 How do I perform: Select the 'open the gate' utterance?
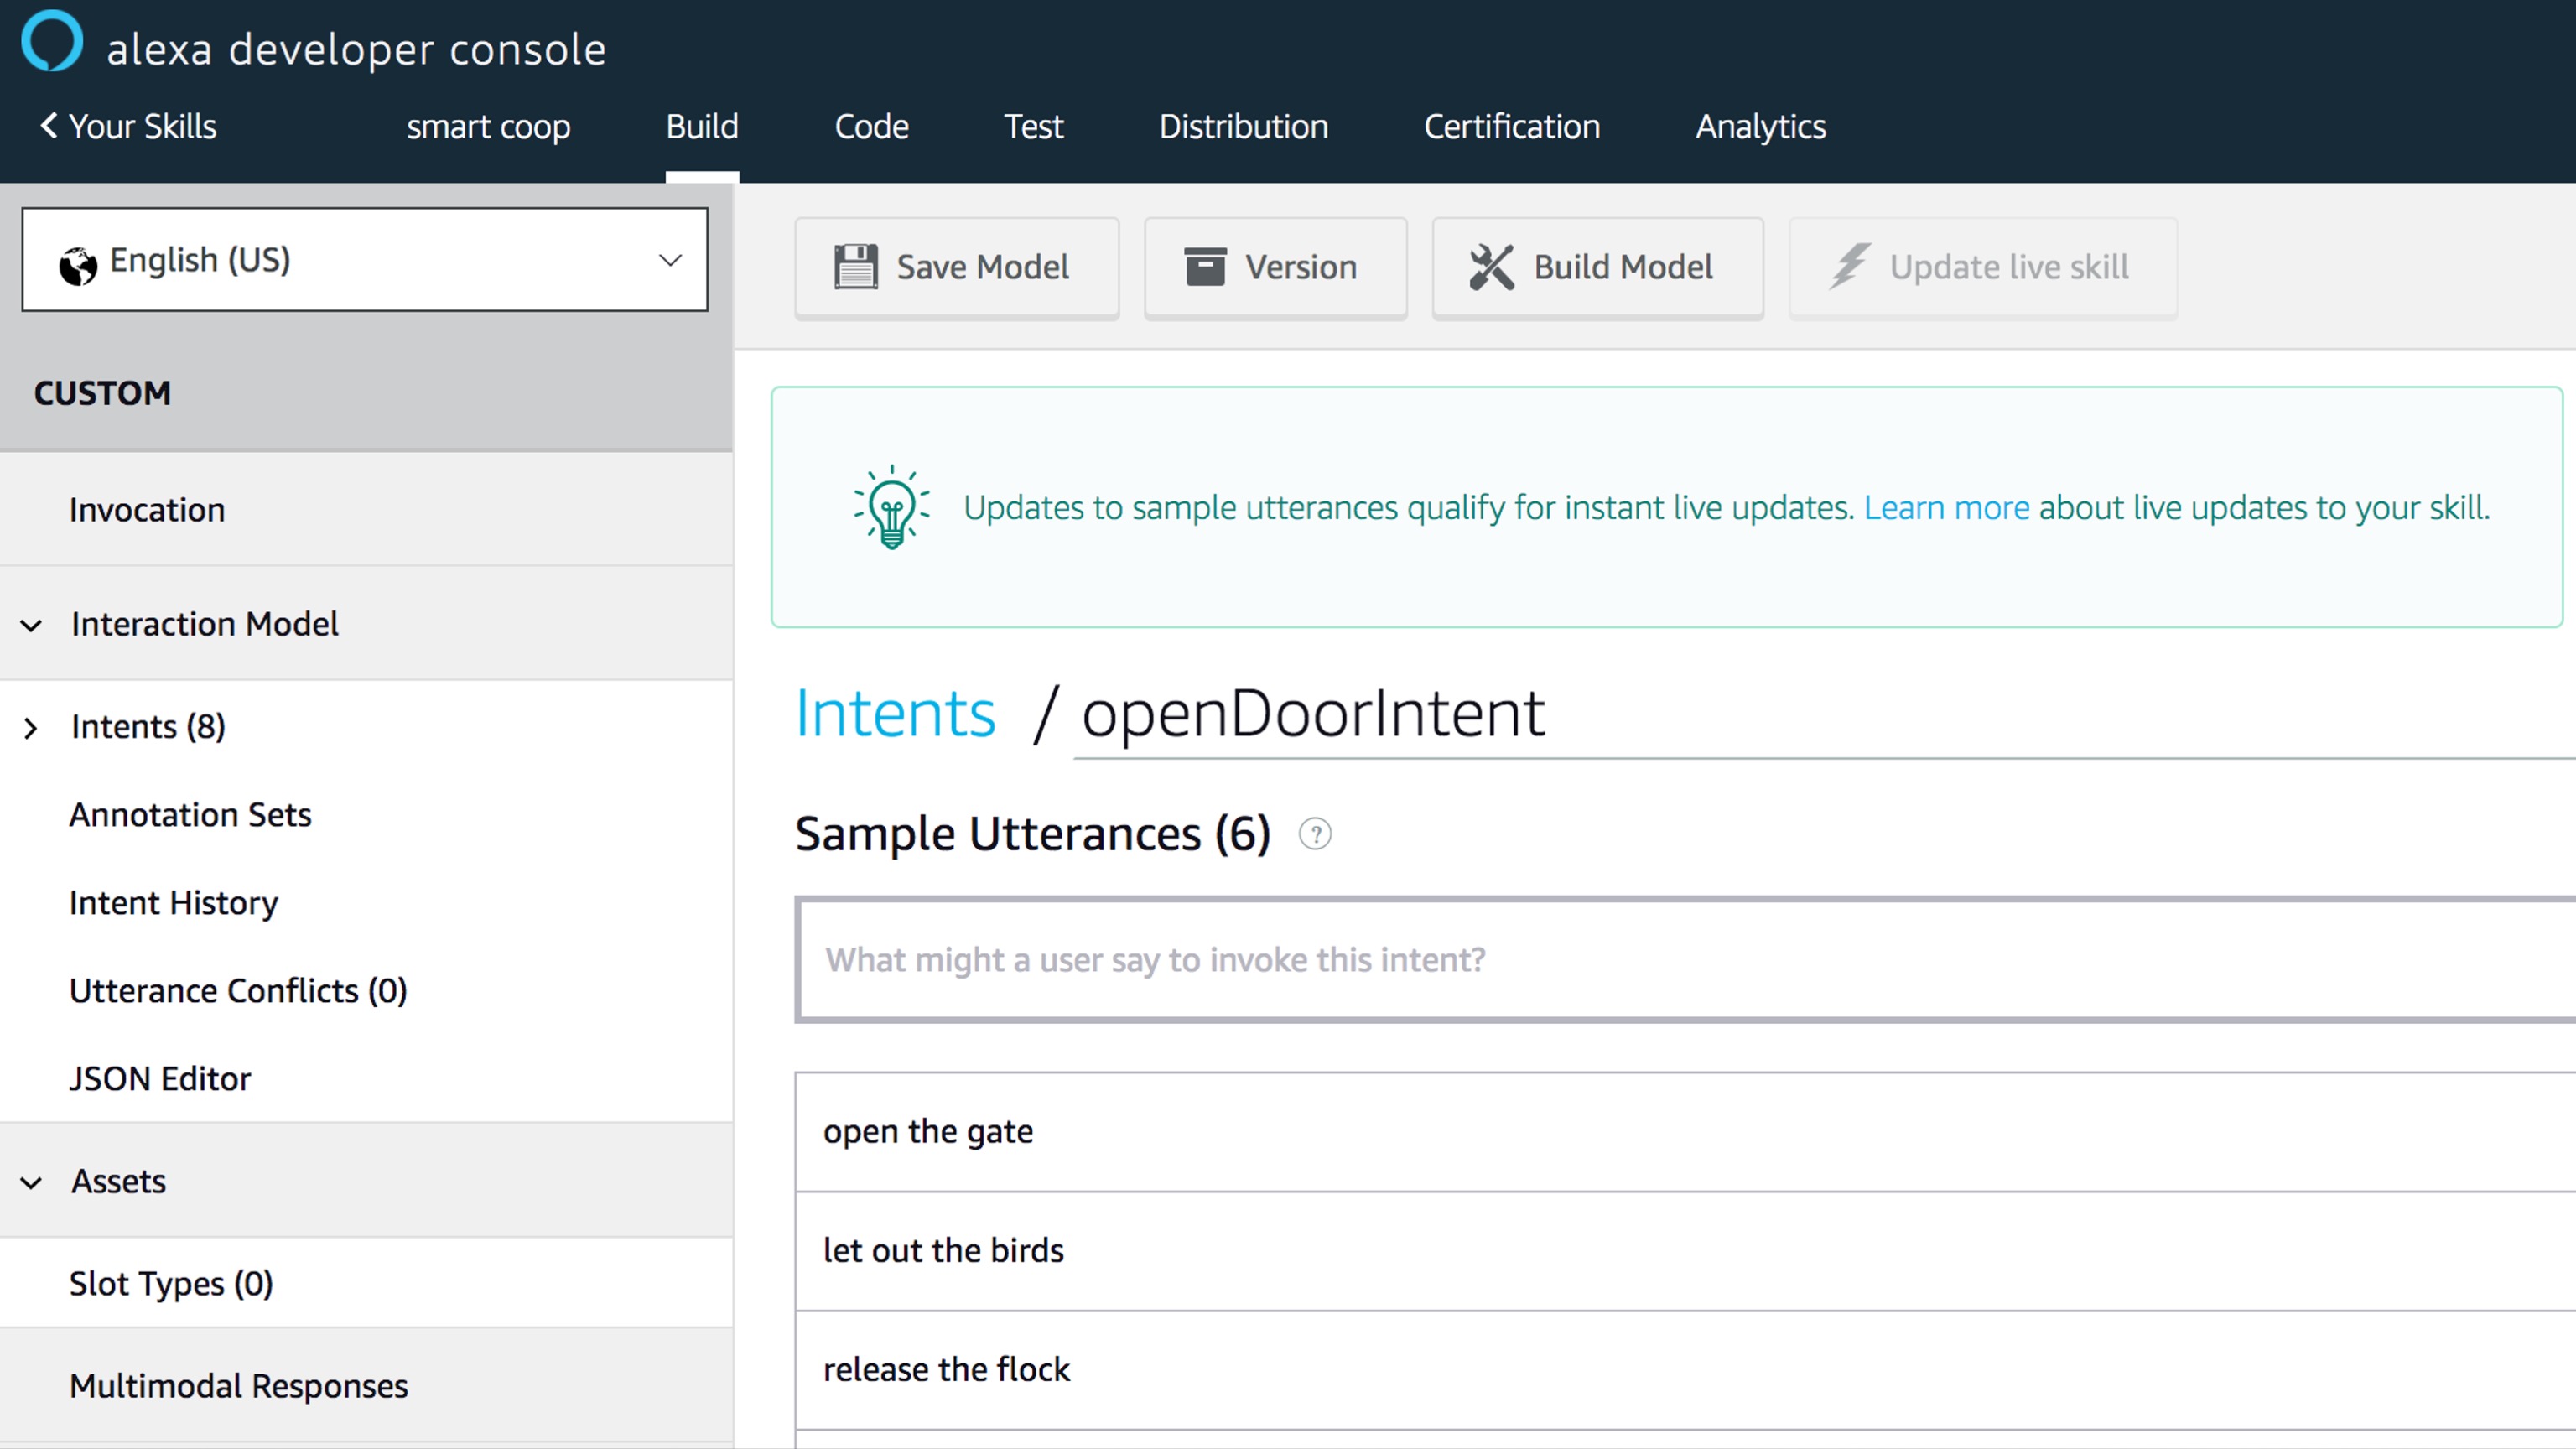click(x=1686, y=1132)
